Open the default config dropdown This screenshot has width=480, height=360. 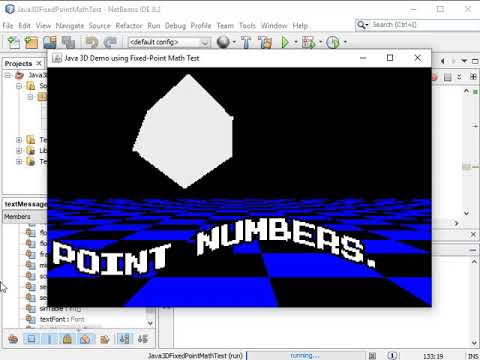coord(169,42)
